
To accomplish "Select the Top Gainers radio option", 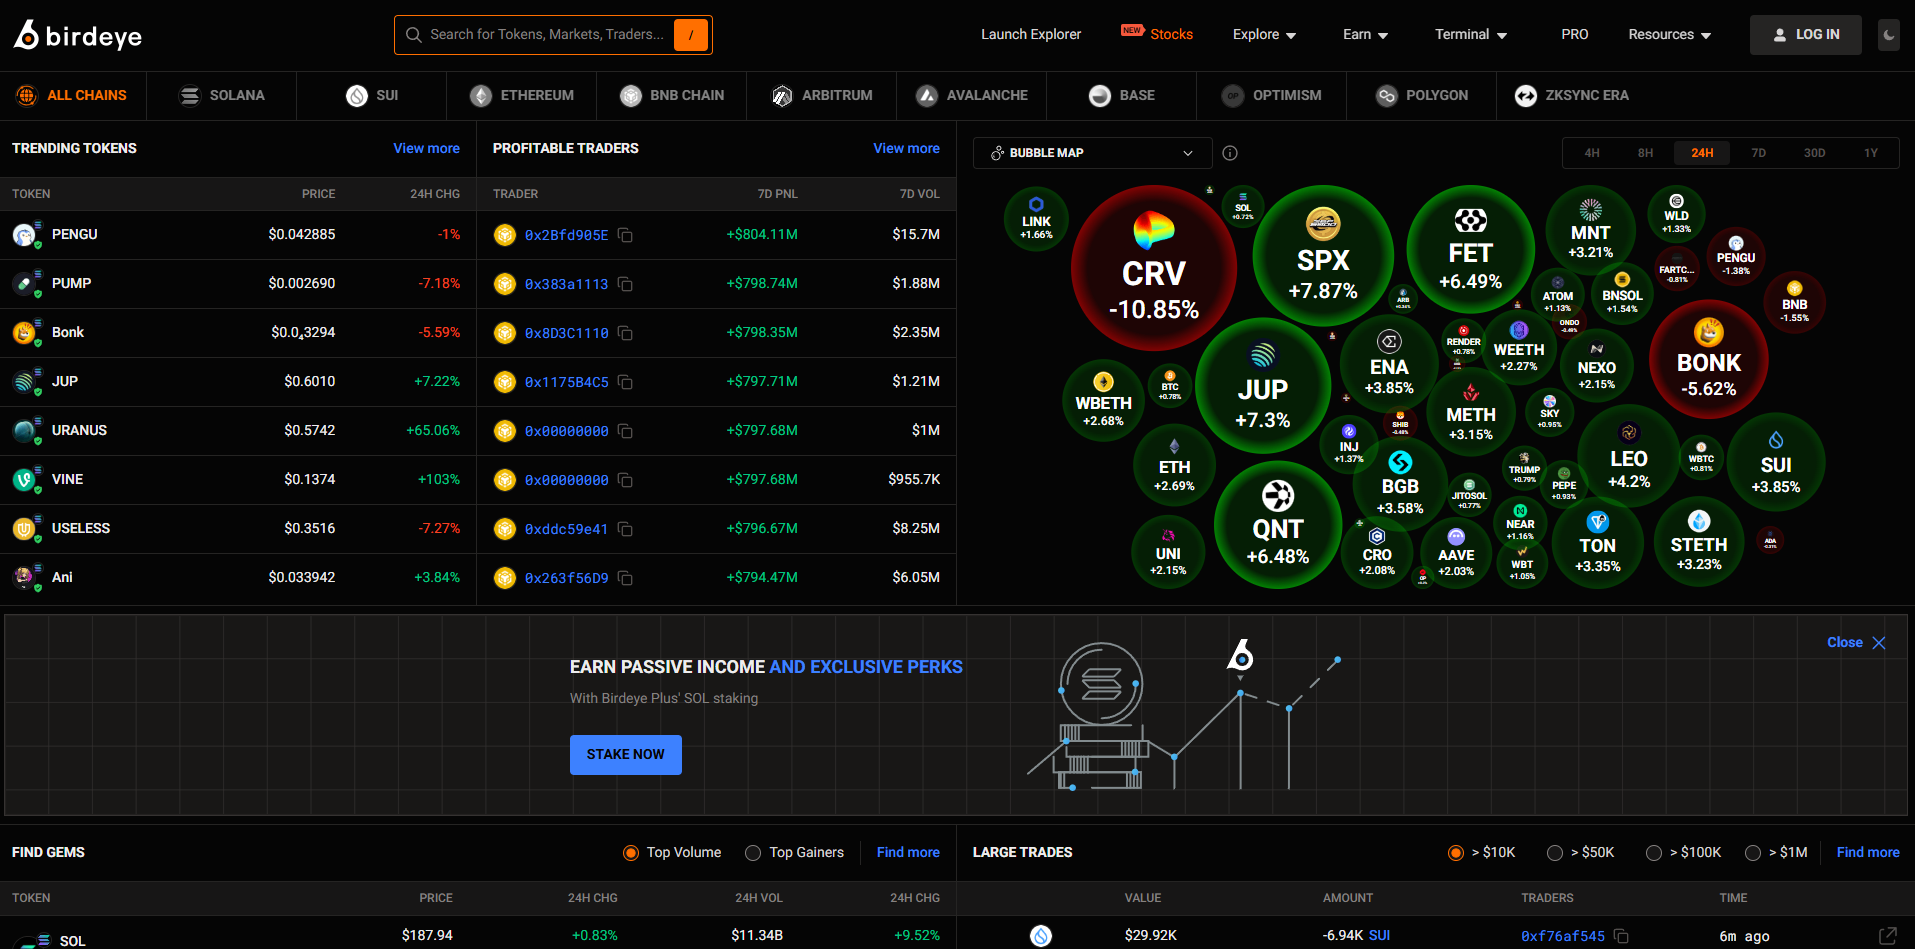I will pyautogui.click(x=753, y=853).
